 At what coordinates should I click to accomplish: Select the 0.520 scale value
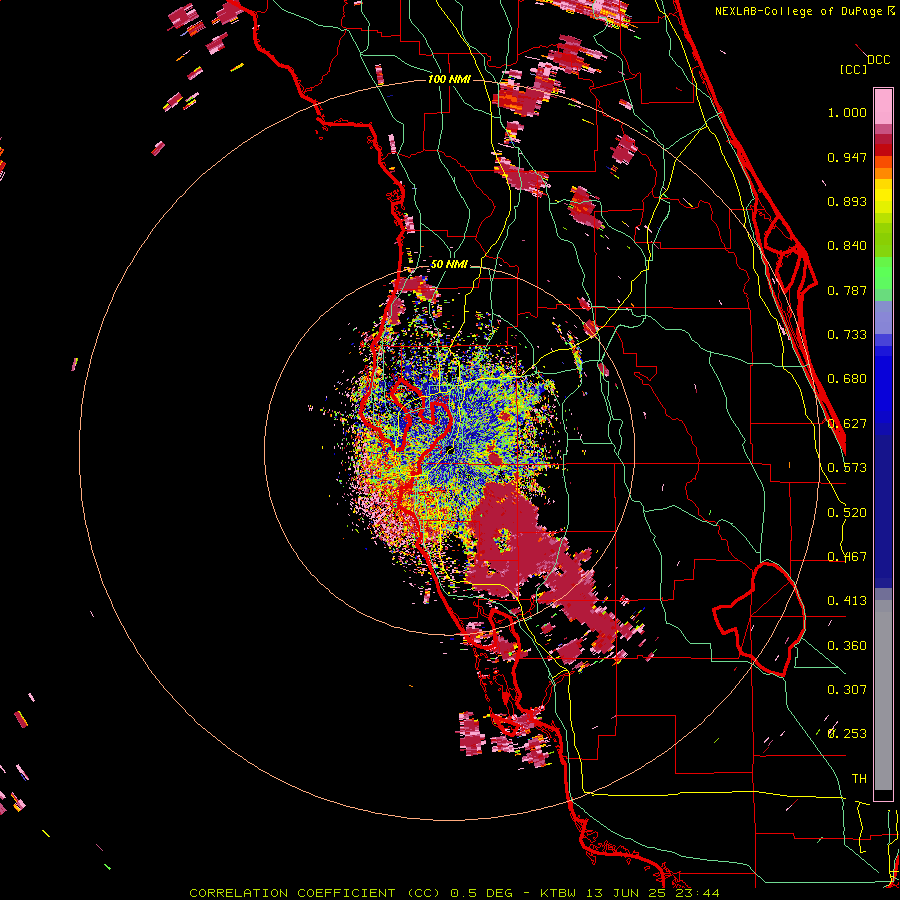click(x=847, y=513)
